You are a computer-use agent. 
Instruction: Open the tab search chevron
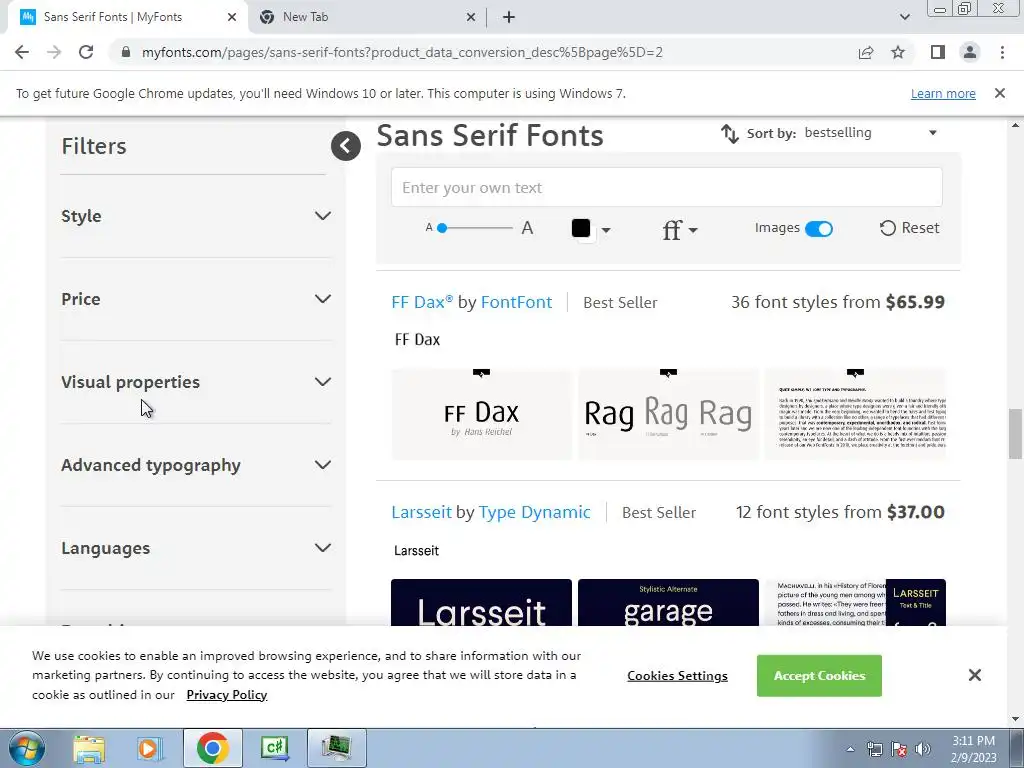[x=904, y=17]
